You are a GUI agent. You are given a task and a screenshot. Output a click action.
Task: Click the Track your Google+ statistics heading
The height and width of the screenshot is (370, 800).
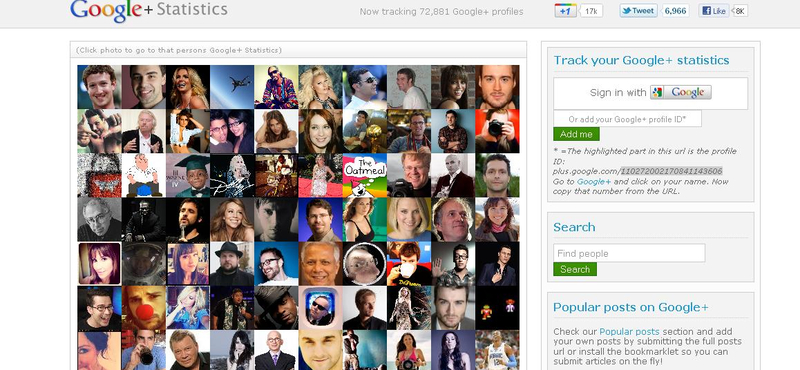(x=641, y=60)
